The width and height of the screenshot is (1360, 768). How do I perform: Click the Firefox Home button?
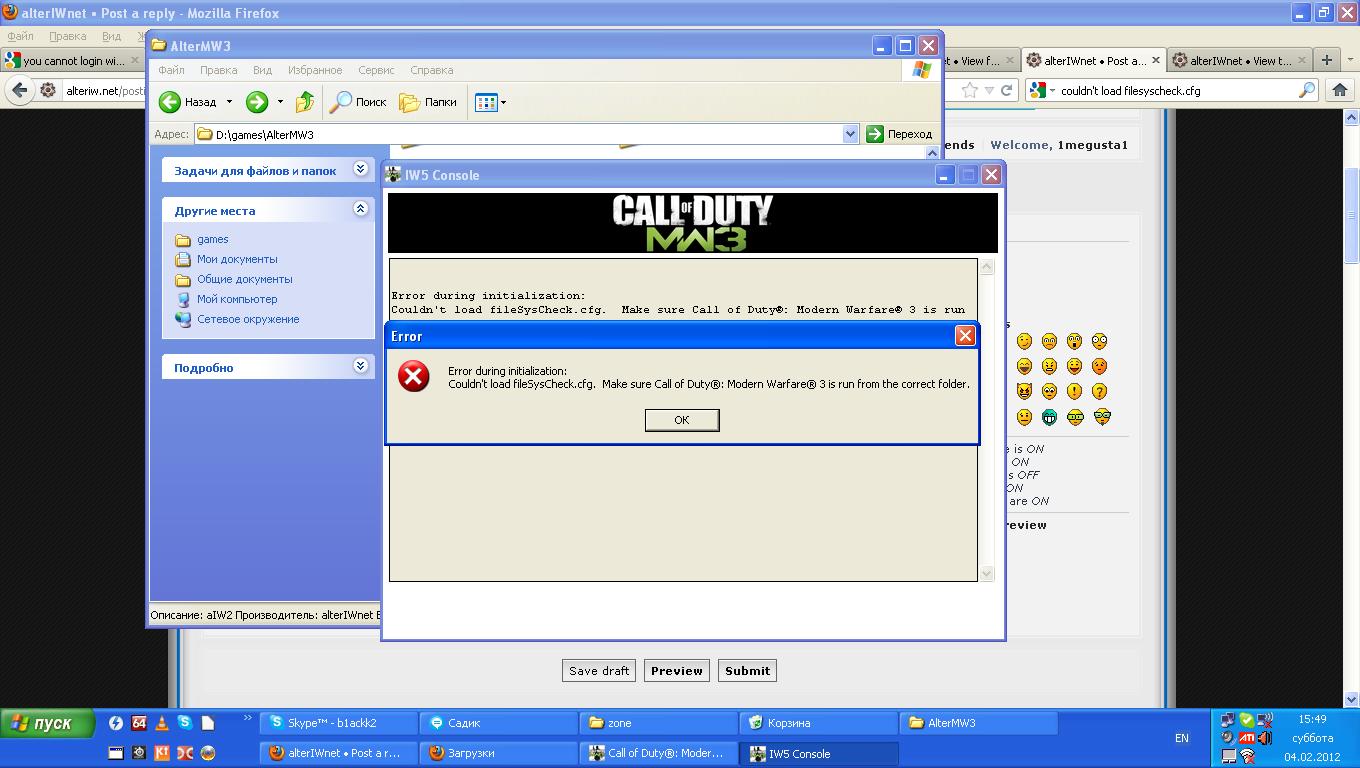pos(1340,90)
